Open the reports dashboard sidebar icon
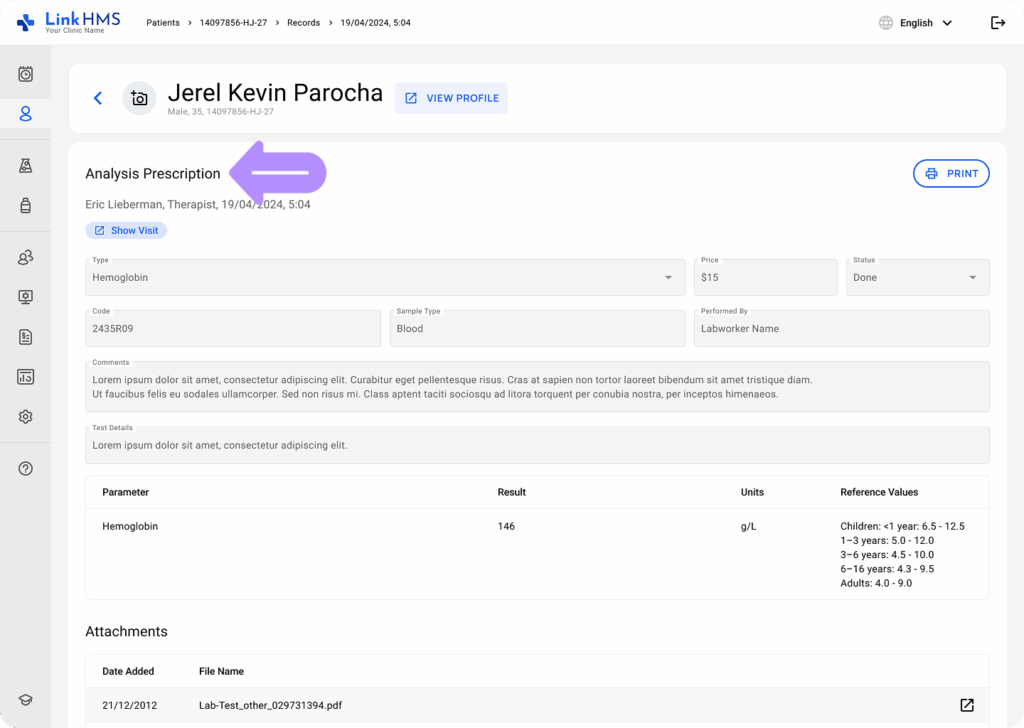1024x728 pixels. pos(25,377)
